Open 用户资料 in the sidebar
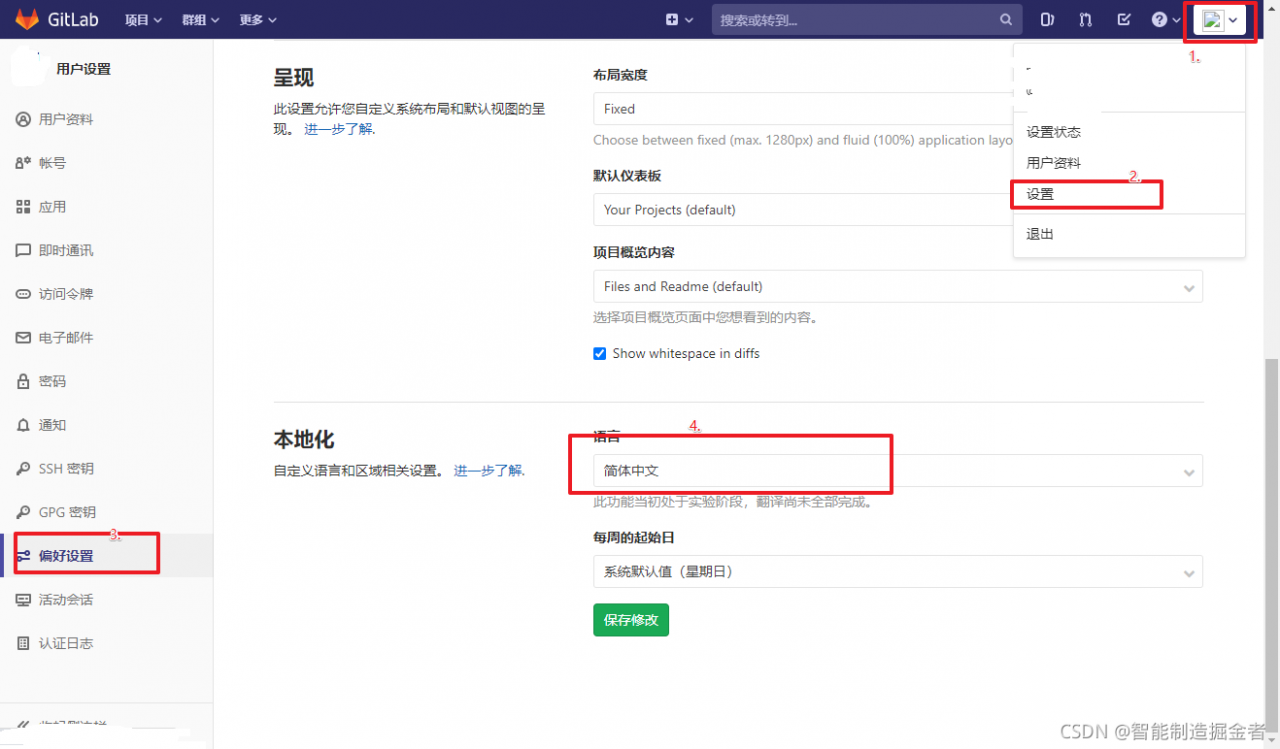1280x749 pixels. point(106,119)
